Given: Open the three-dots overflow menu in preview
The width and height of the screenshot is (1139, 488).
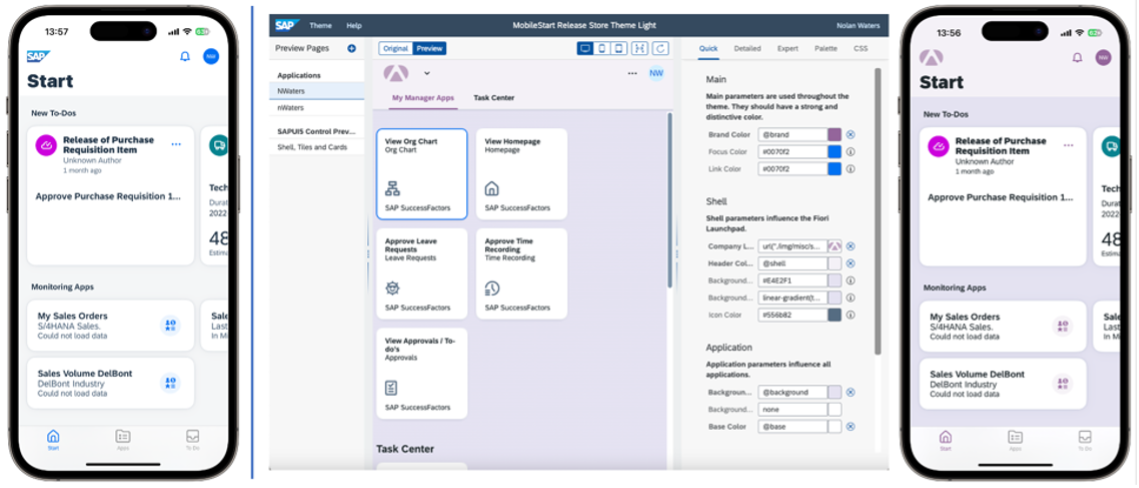Looking at the screenshot, I should point(632,73).
